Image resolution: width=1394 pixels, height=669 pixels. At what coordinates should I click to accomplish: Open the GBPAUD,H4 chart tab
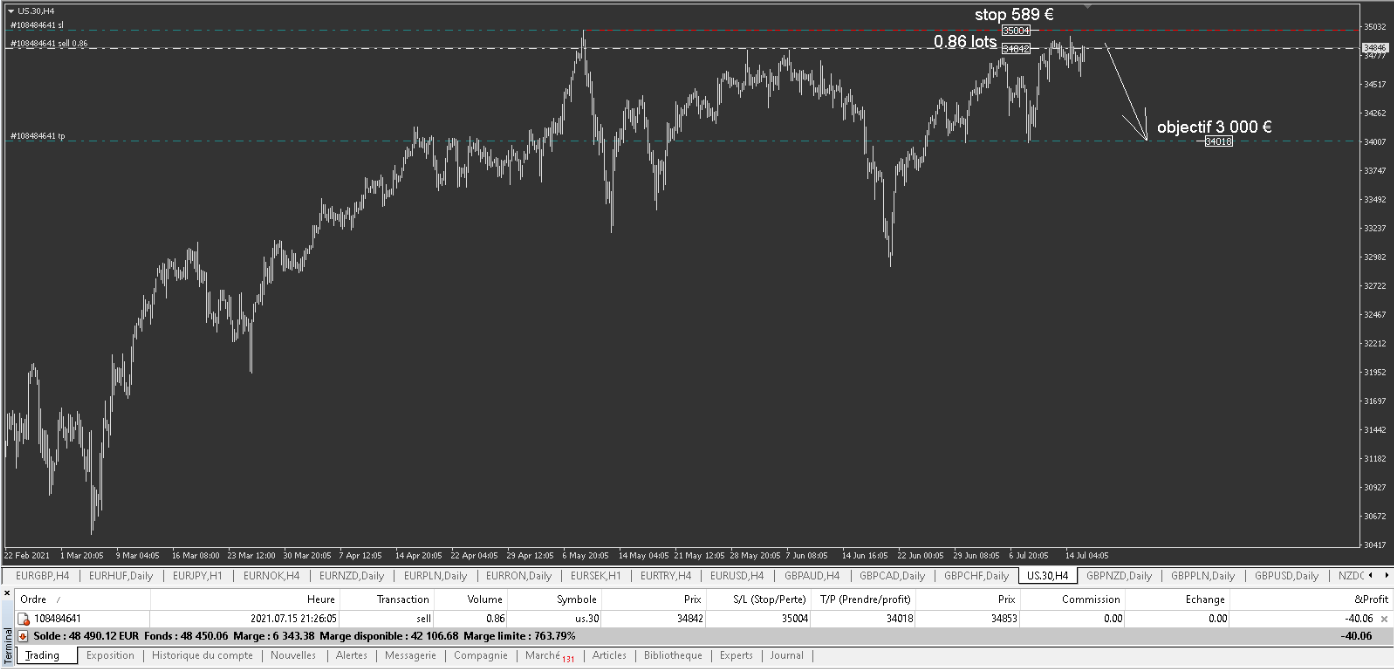click(812, 576)
